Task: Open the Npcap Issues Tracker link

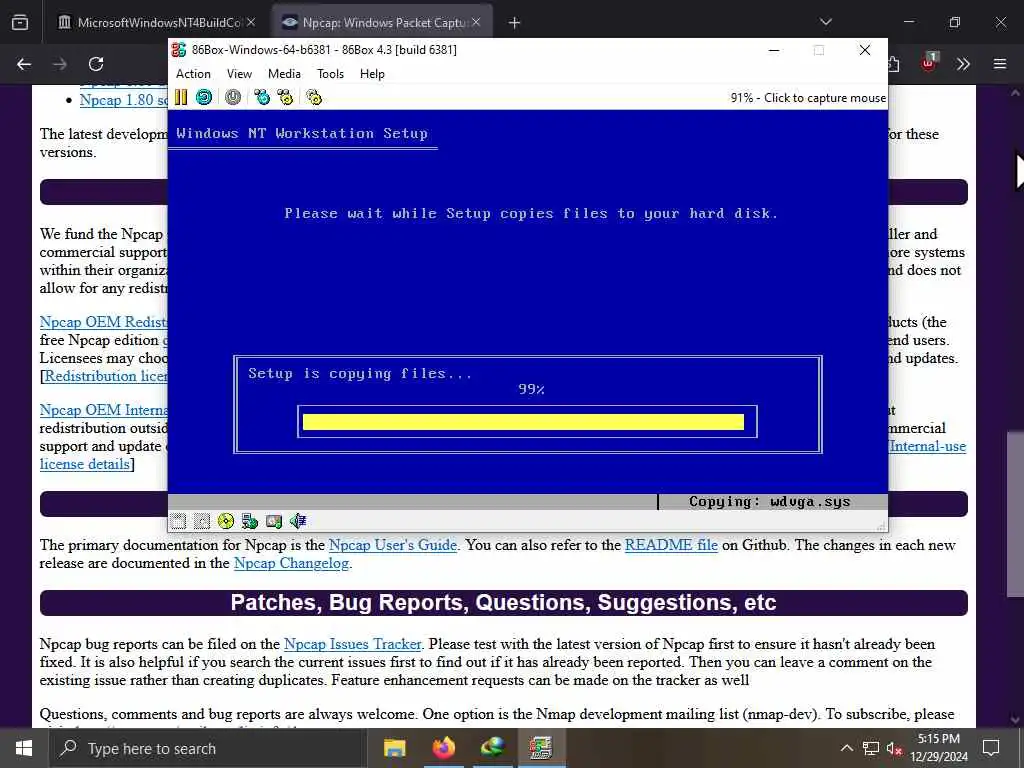Action: (353, 644)
